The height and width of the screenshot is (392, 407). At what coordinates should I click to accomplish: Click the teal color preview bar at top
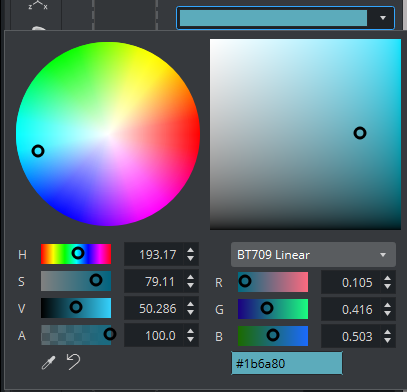point(273,18)
